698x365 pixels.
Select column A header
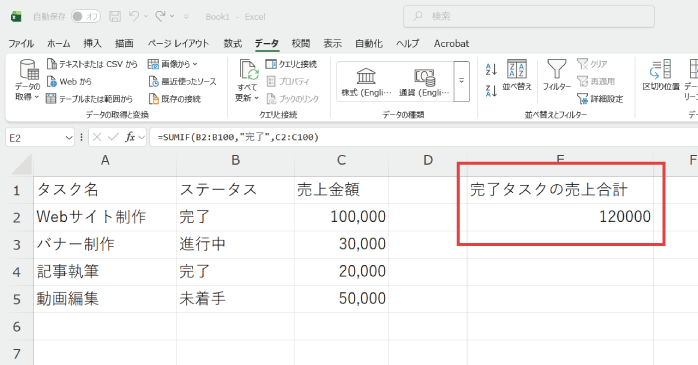[105, 160]
